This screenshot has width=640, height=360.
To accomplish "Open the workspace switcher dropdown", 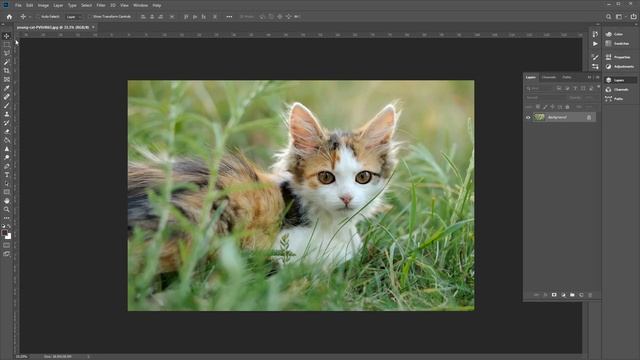I will coord(620,17).
